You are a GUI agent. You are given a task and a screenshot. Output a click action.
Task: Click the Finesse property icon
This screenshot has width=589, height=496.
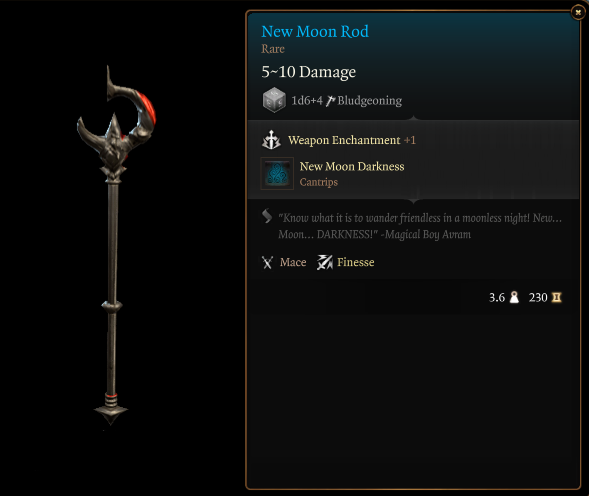pyautogui.click(x=325, y=262)
